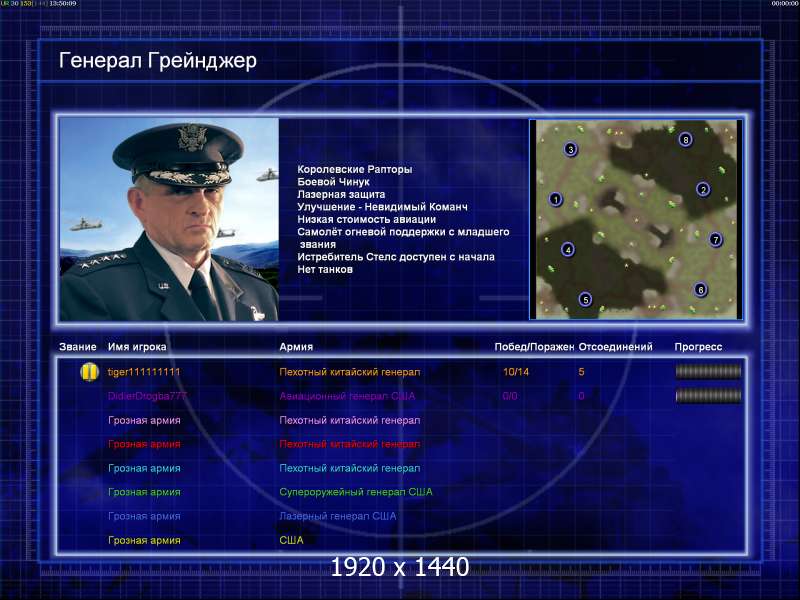This screenshot has height=600, width=800.
Task: Click the Истребитель Стелс доступен с начала line
Action: tap(396, 257)
